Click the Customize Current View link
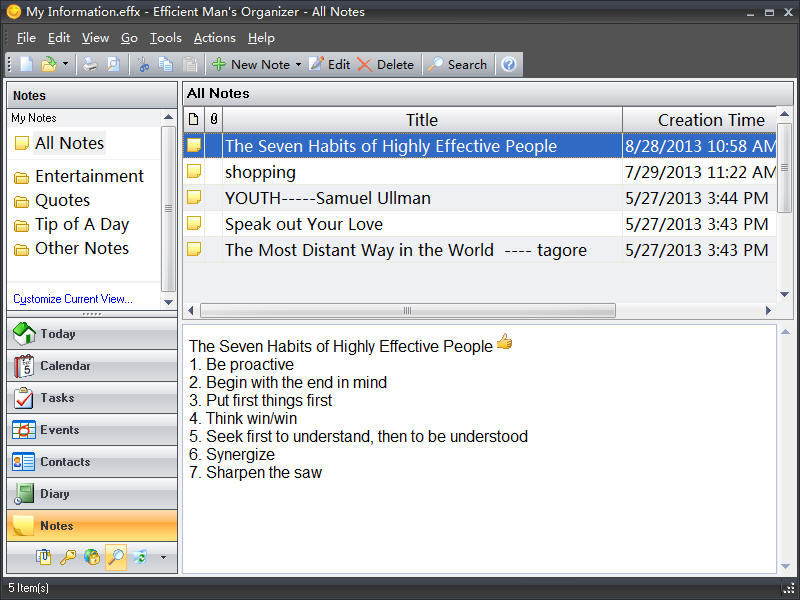The image size is (800, 600). click(x=73, y=299)
